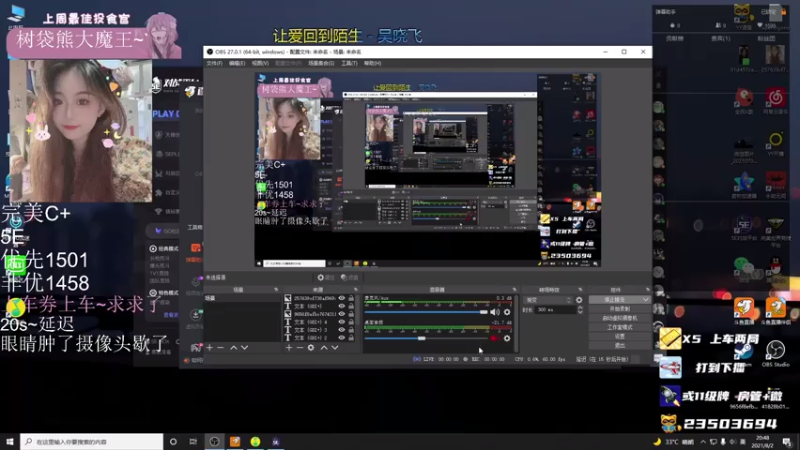Screen dimensions: 800x450
Task: Toggle visibility of 文本 (GDI+) 3 source
Action: tap(341, 330)
